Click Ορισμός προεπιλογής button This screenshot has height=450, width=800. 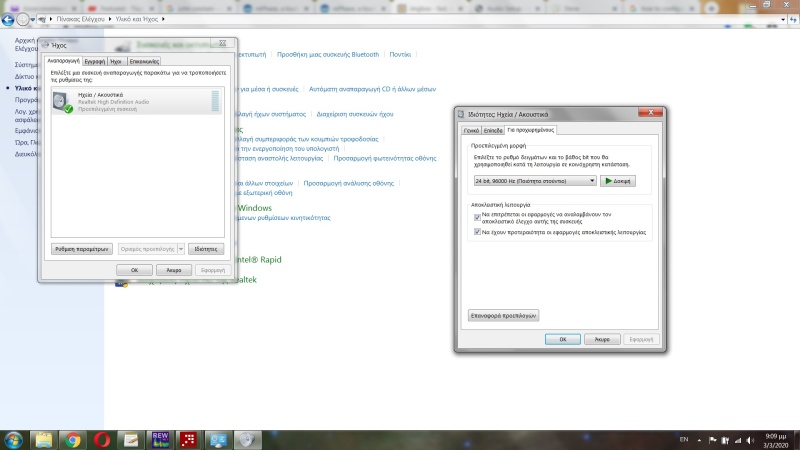[x=147, y=249]
